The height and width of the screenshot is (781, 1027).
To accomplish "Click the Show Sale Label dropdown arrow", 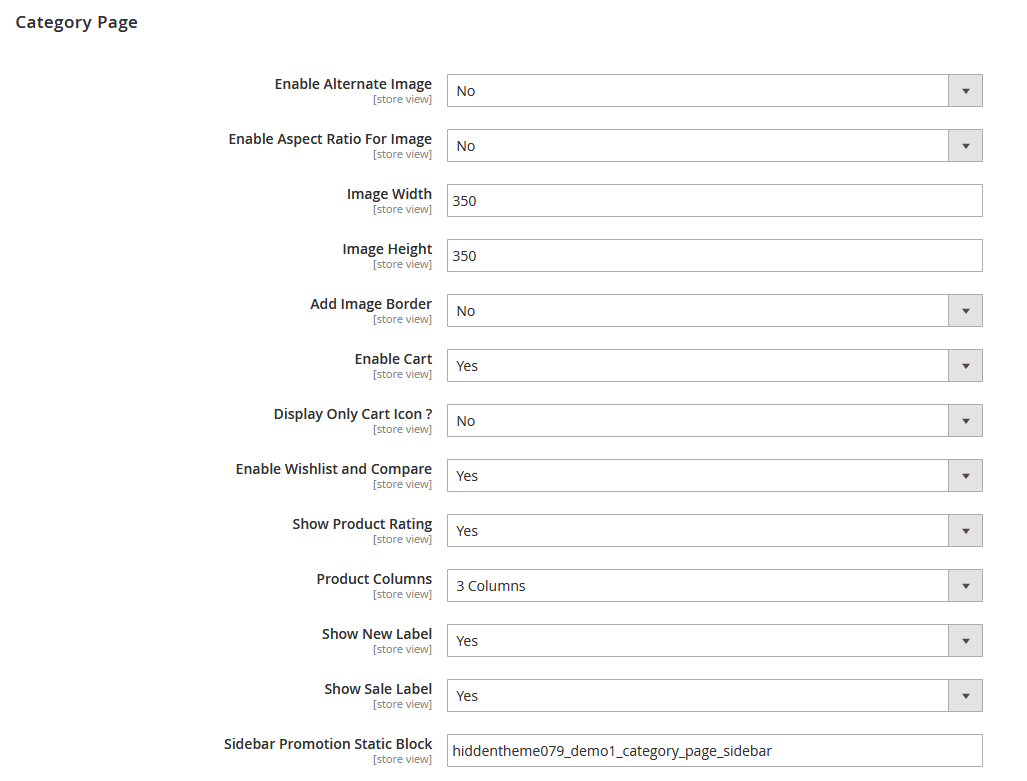I will pyautogui.click(x=964, y=695).
